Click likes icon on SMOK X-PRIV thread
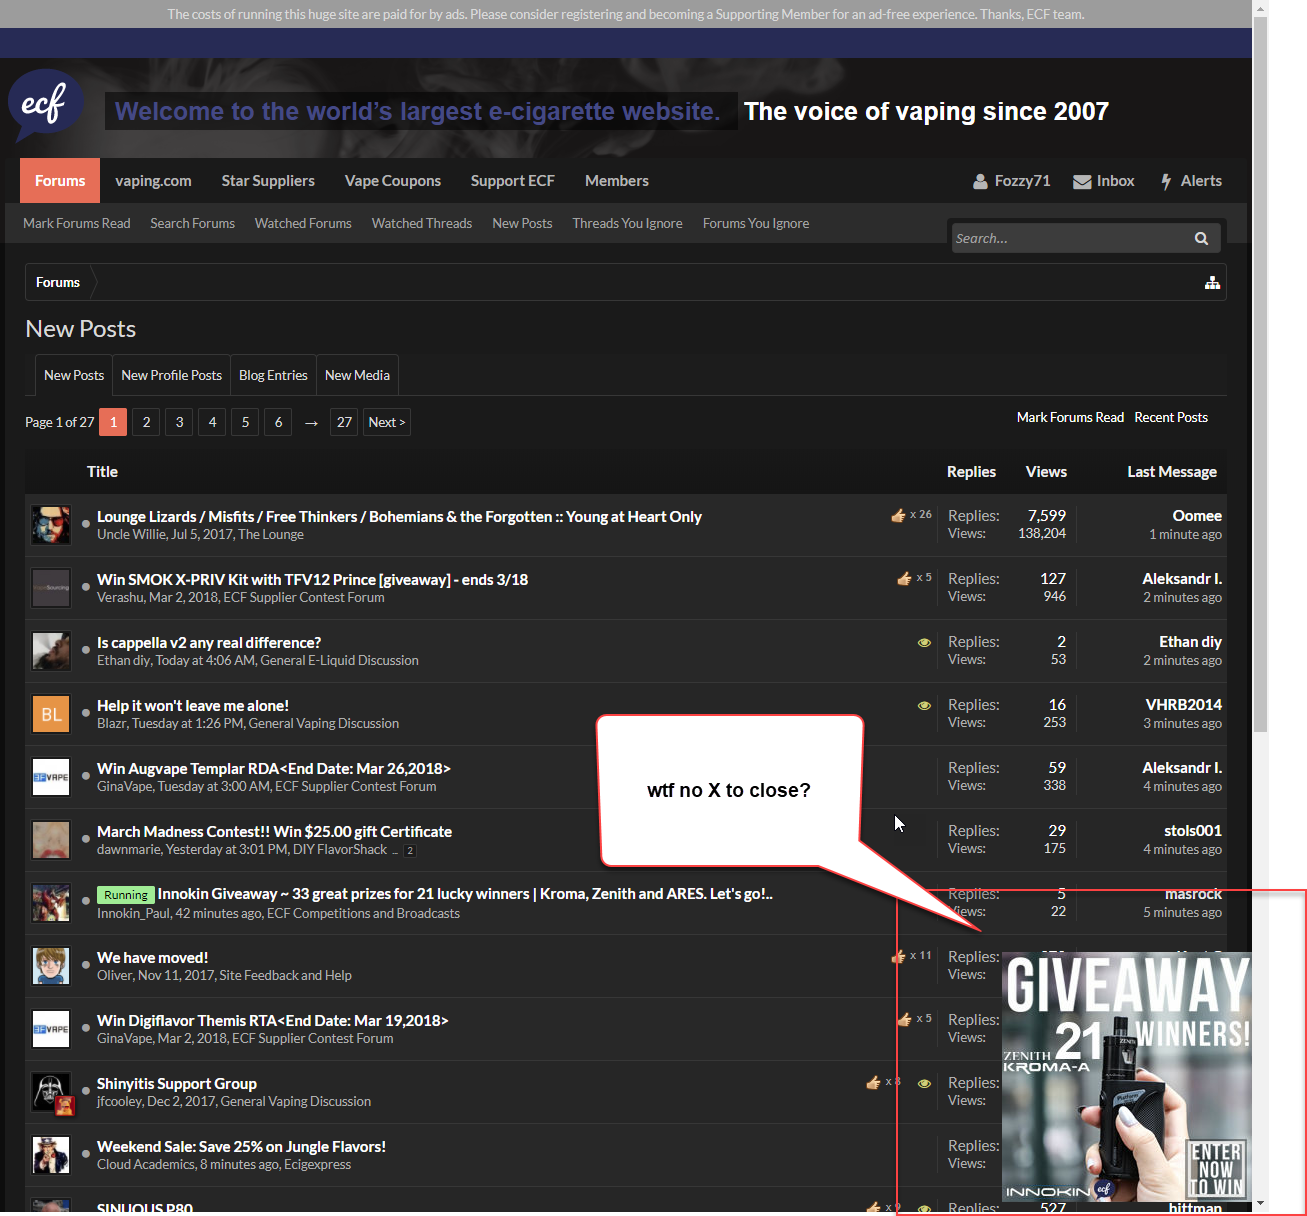 [x=904, y=578]
